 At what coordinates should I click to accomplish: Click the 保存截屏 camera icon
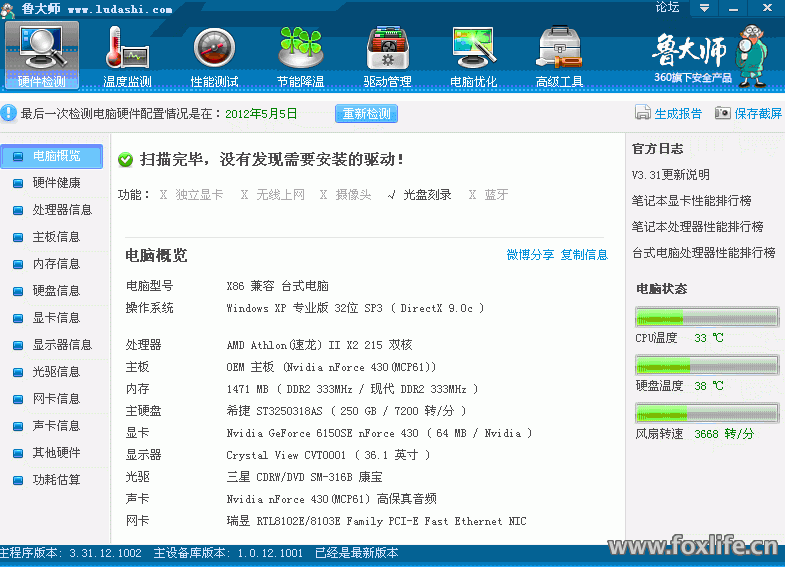(x=722, y=114)
